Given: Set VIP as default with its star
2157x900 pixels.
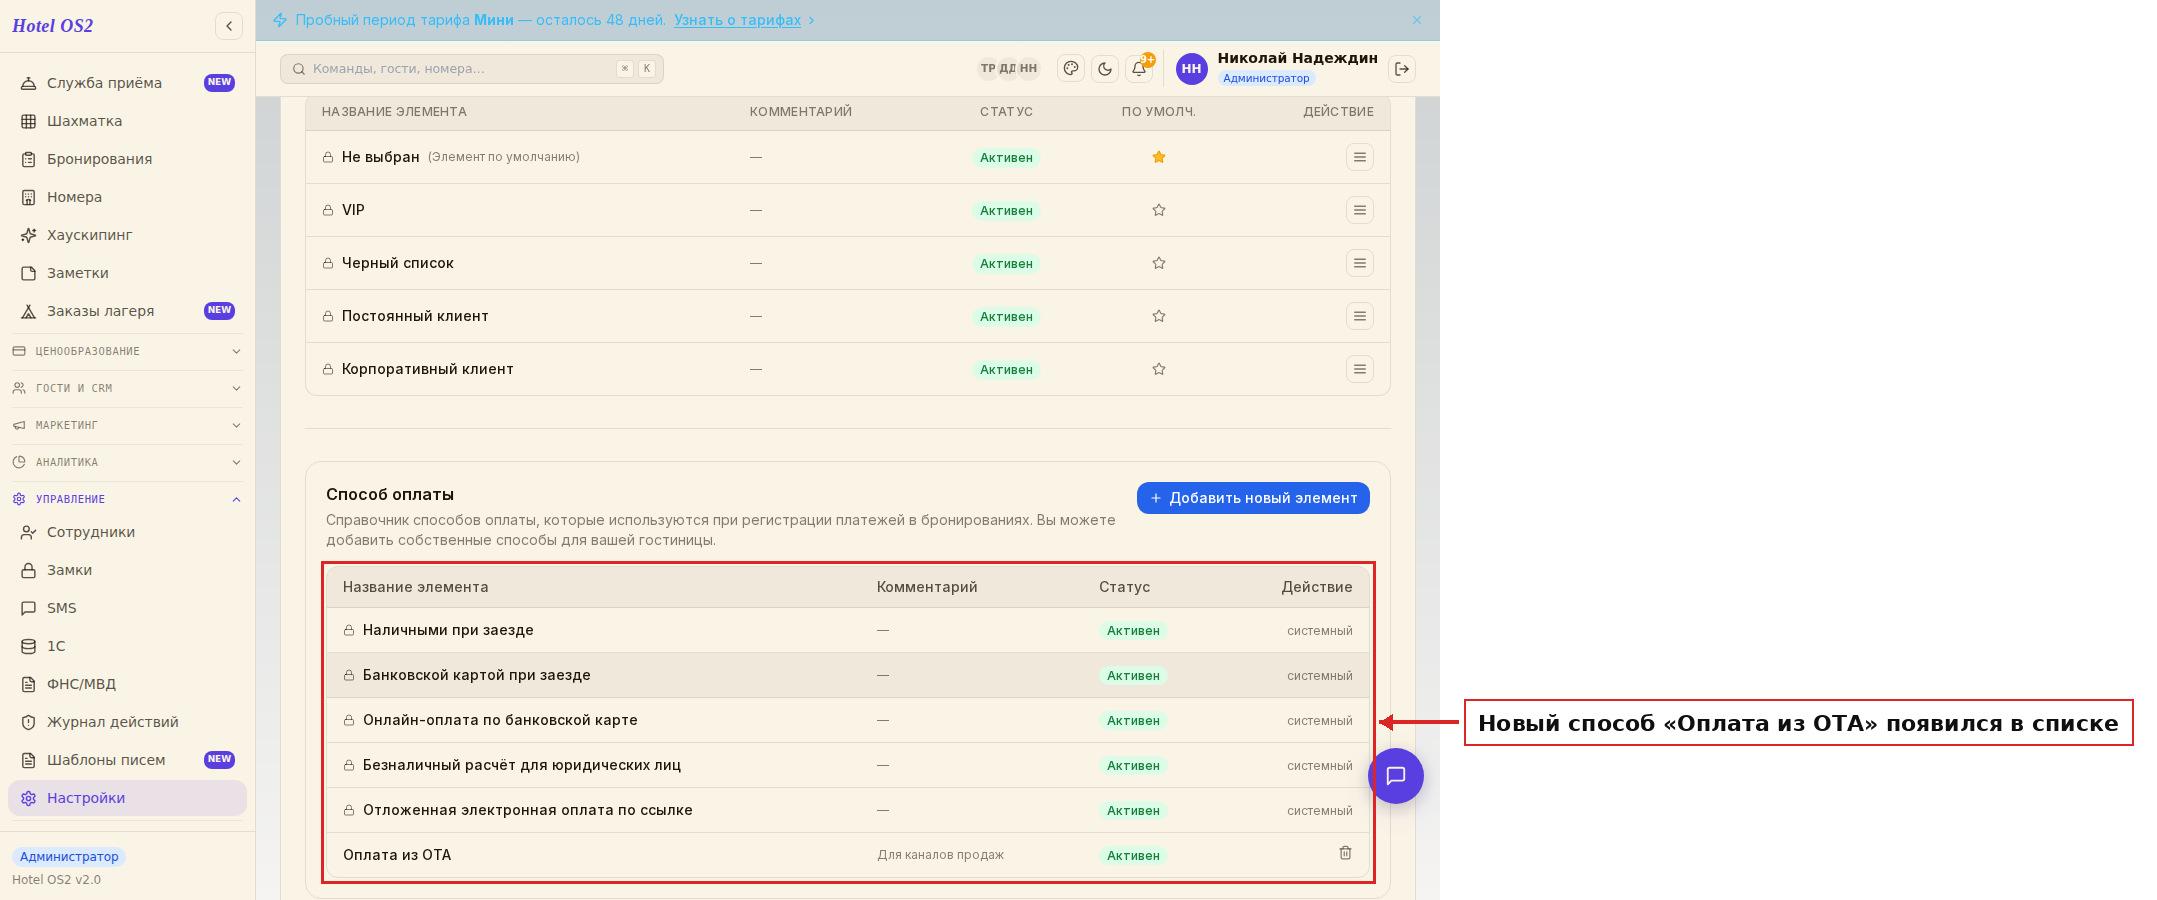Looking at the screenshot, I should coord(1159,210).
